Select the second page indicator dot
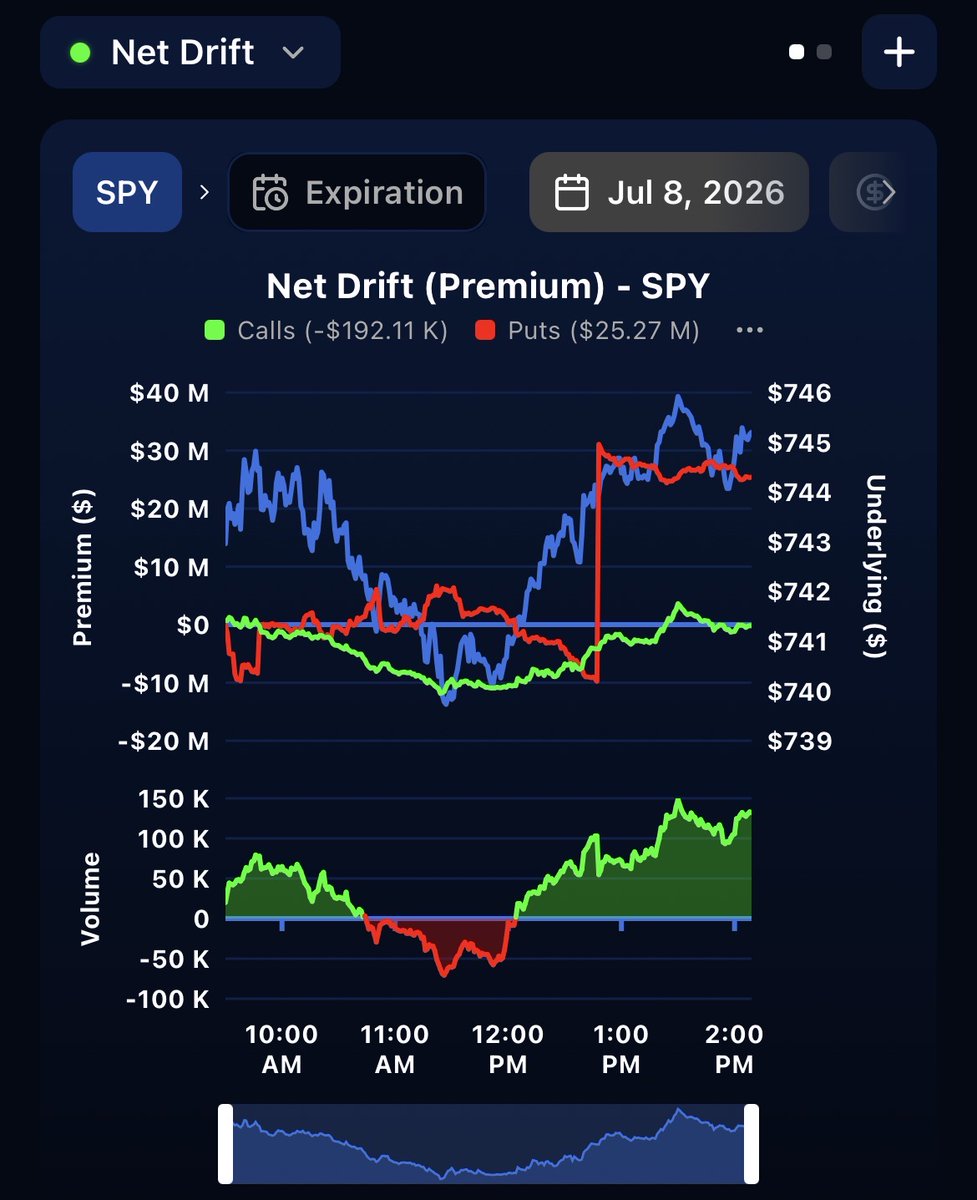This screenshot has height=1200, width=977. point(824,52)
